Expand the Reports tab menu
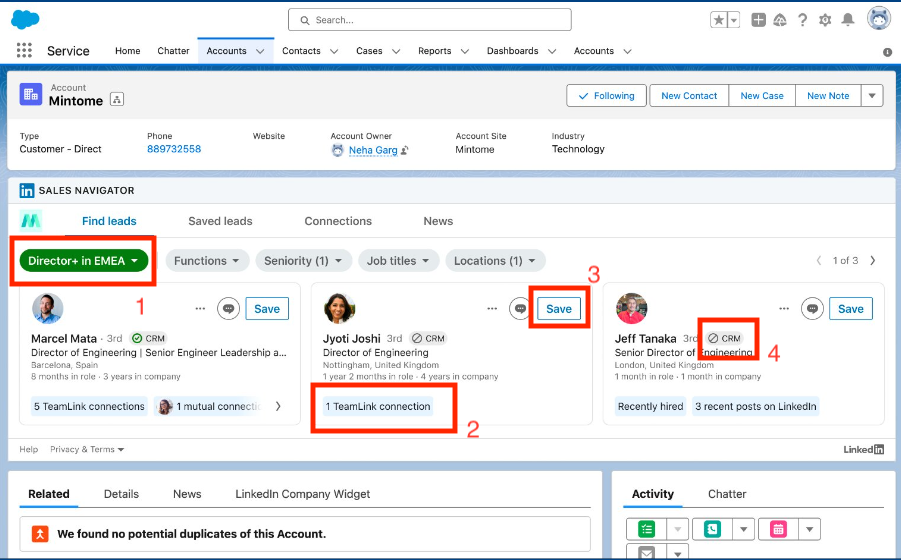 click(x=465, y=51)
